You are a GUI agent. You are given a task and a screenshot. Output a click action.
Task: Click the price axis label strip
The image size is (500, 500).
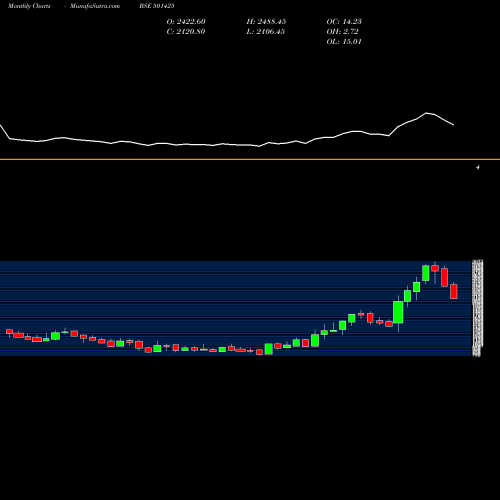[477, 308]
